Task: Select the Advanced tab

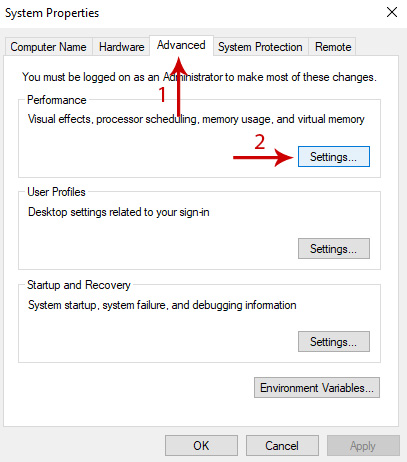Action: [181, 45]
